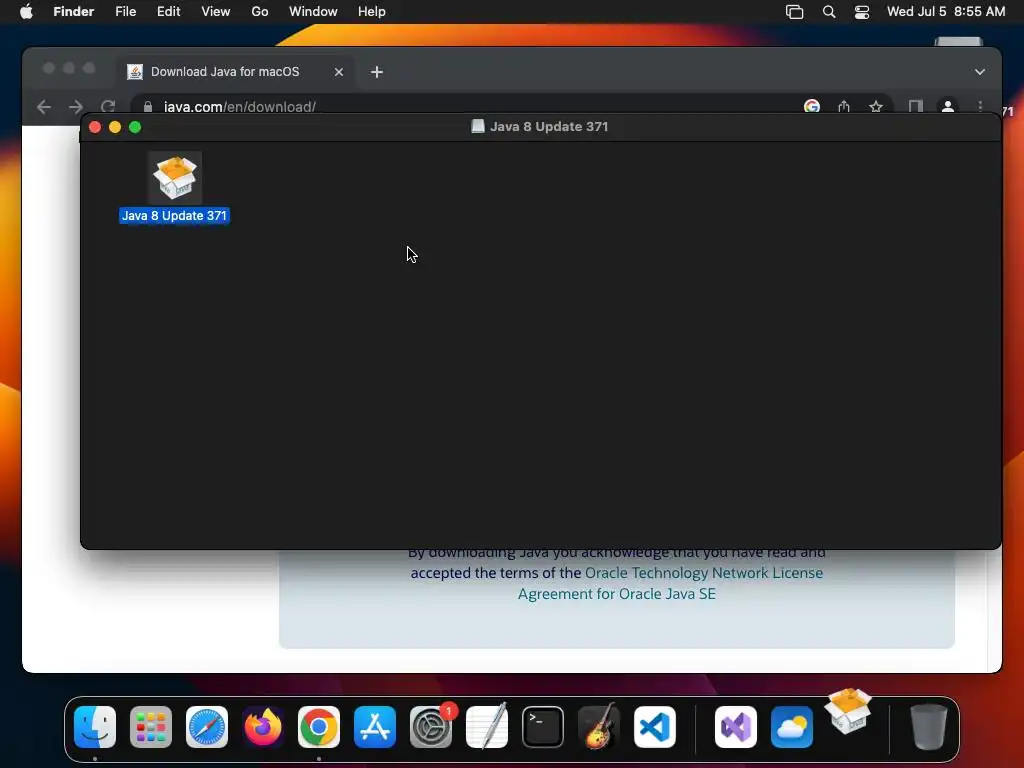
Task: Click the Google icon in Chrome's address bar
Action: pos(812,106)
